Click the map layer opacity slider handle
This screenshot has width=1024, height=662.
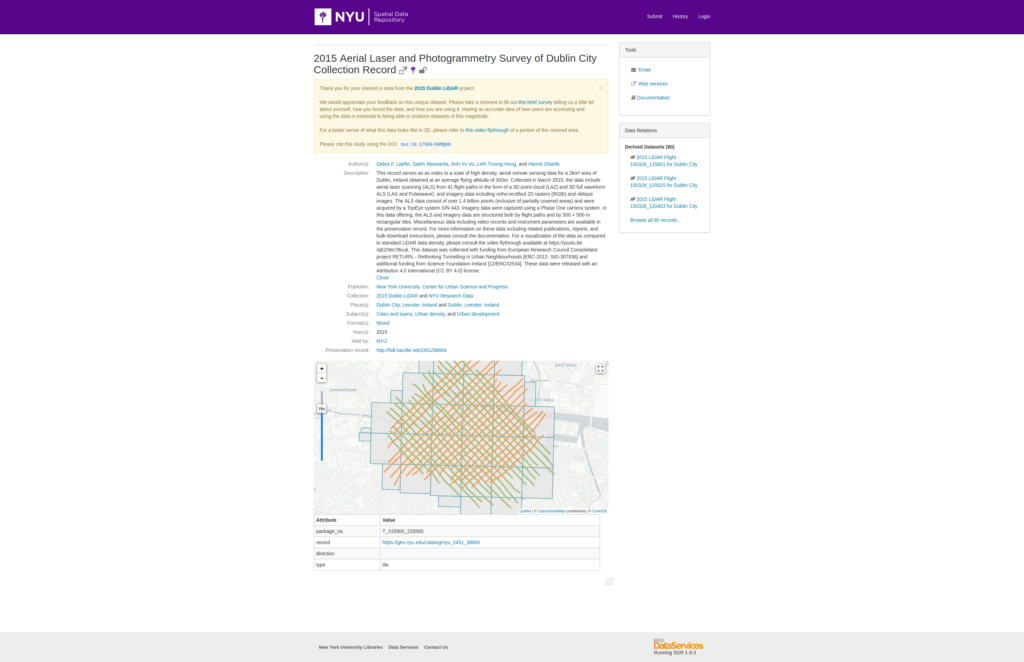coord(321,409)
